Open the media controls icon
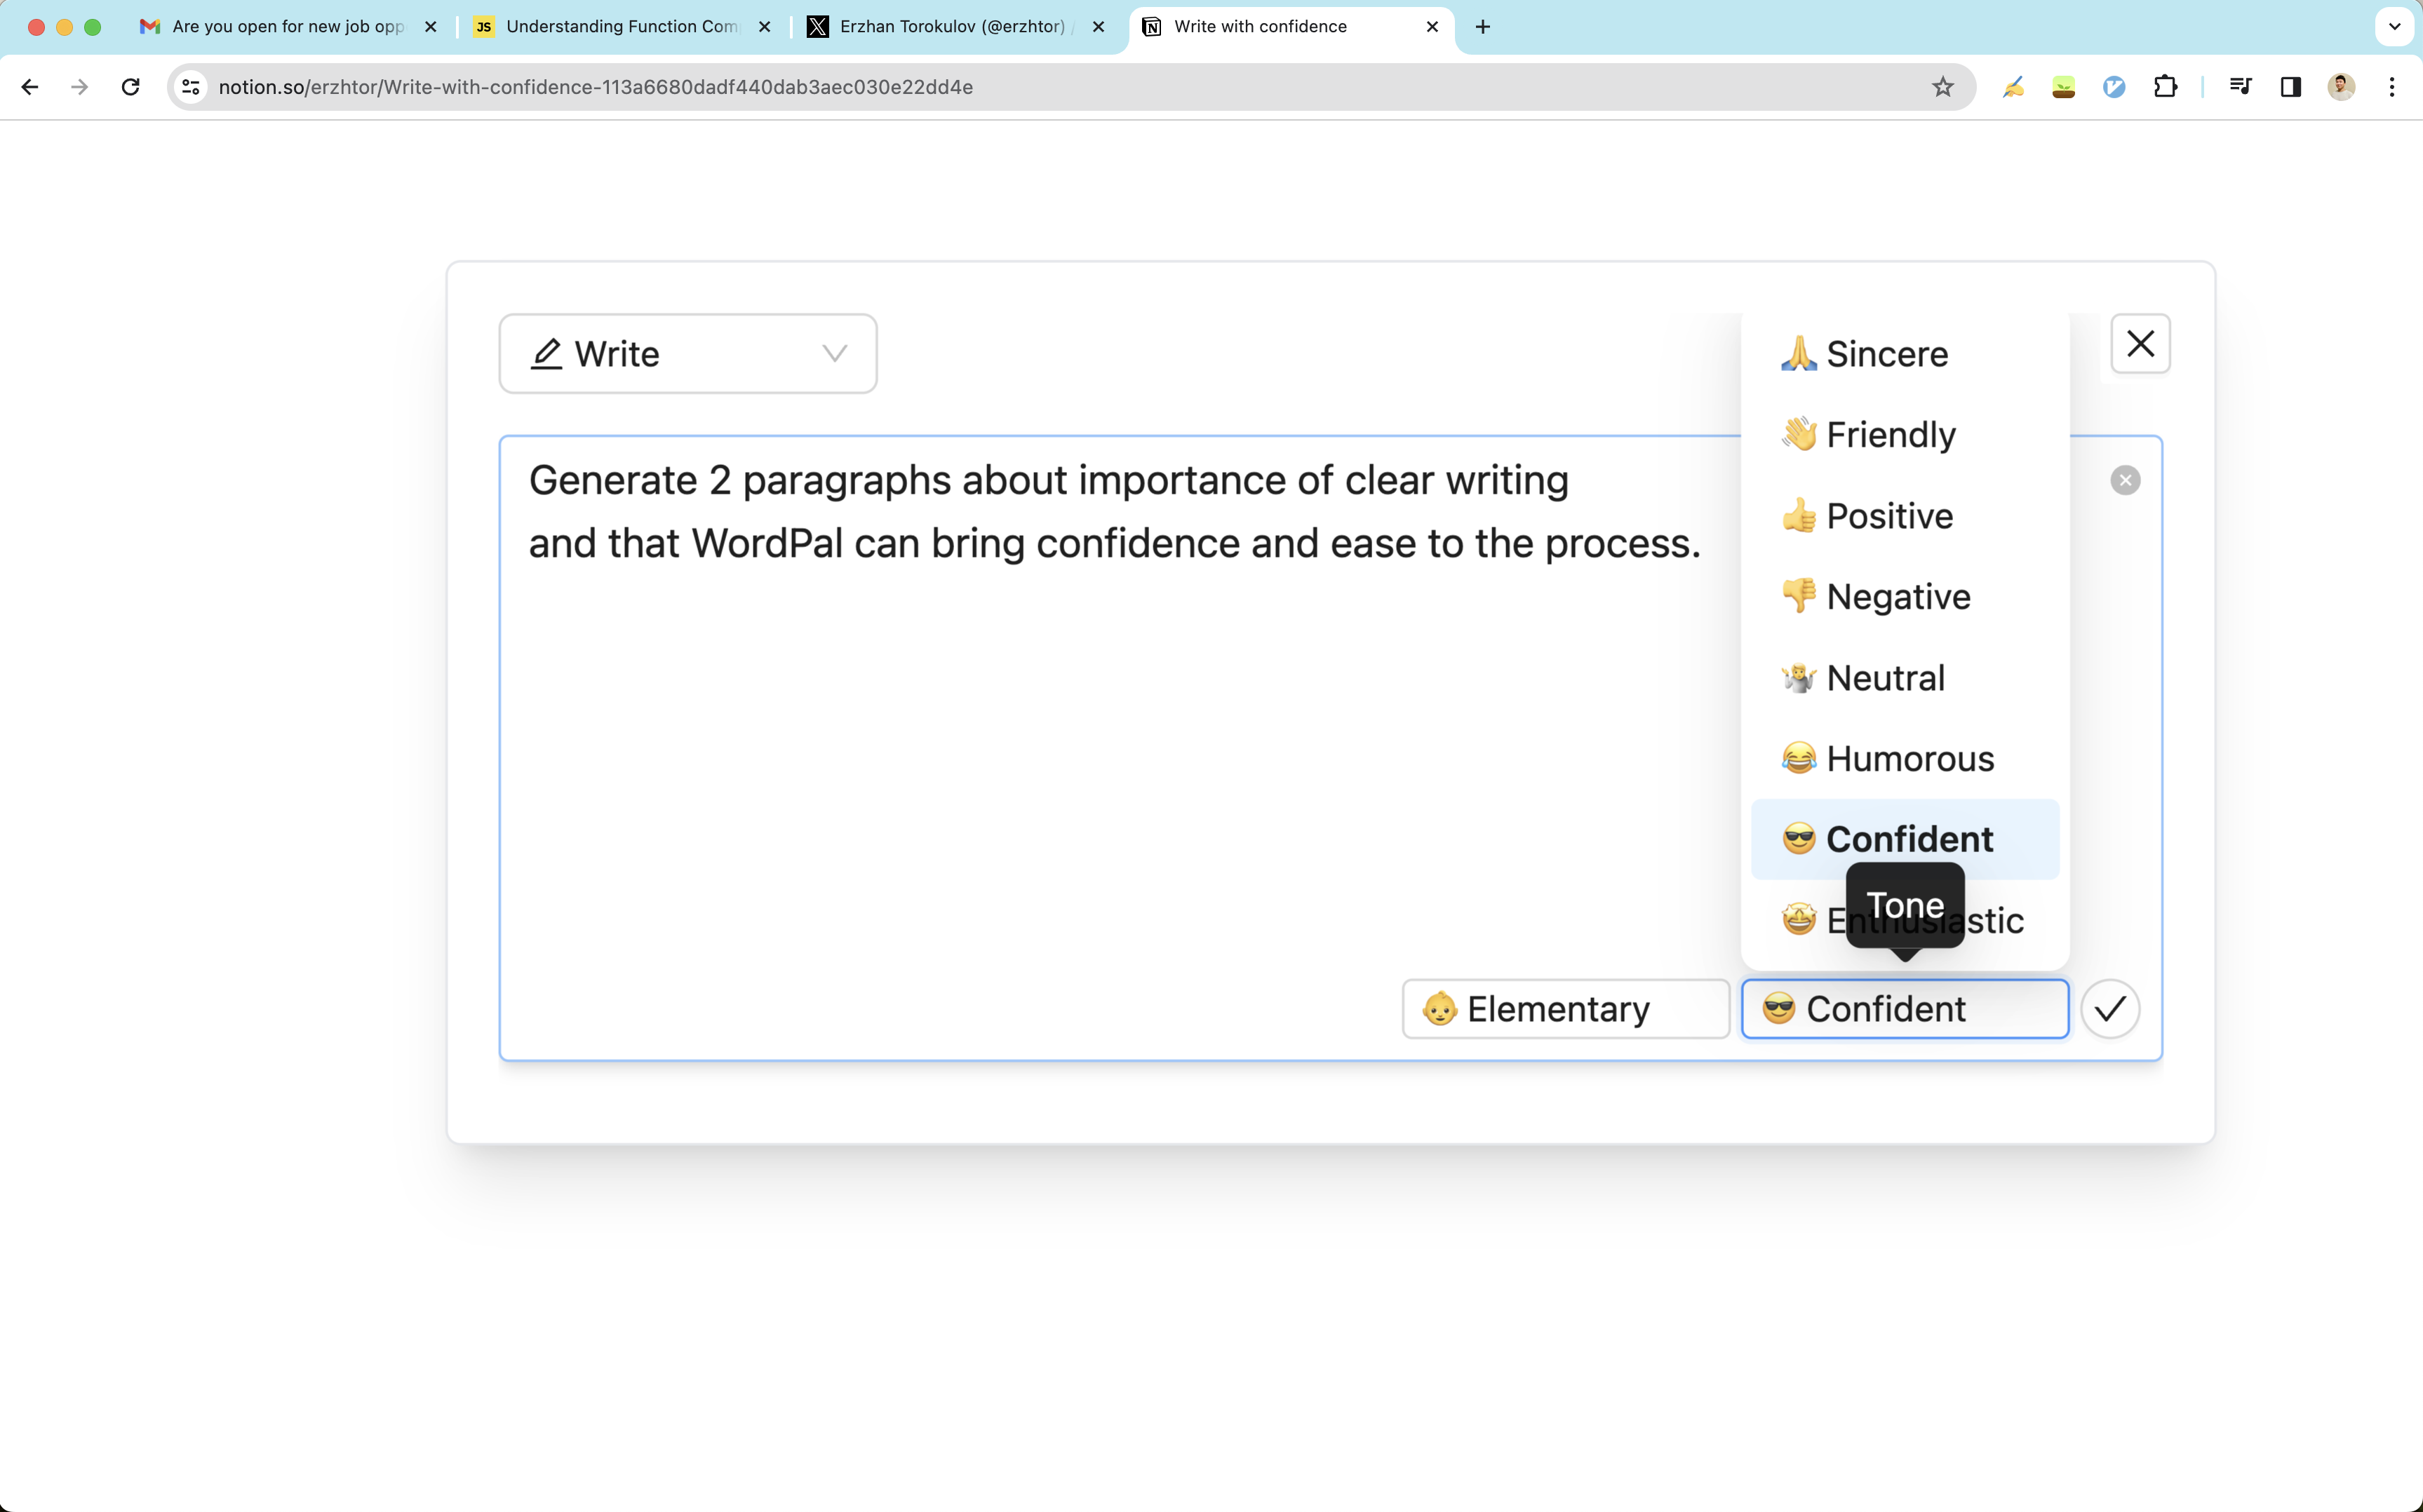Image resolution: width=2423 pixels, height=1512 pixels. [x=2240, y=87]
